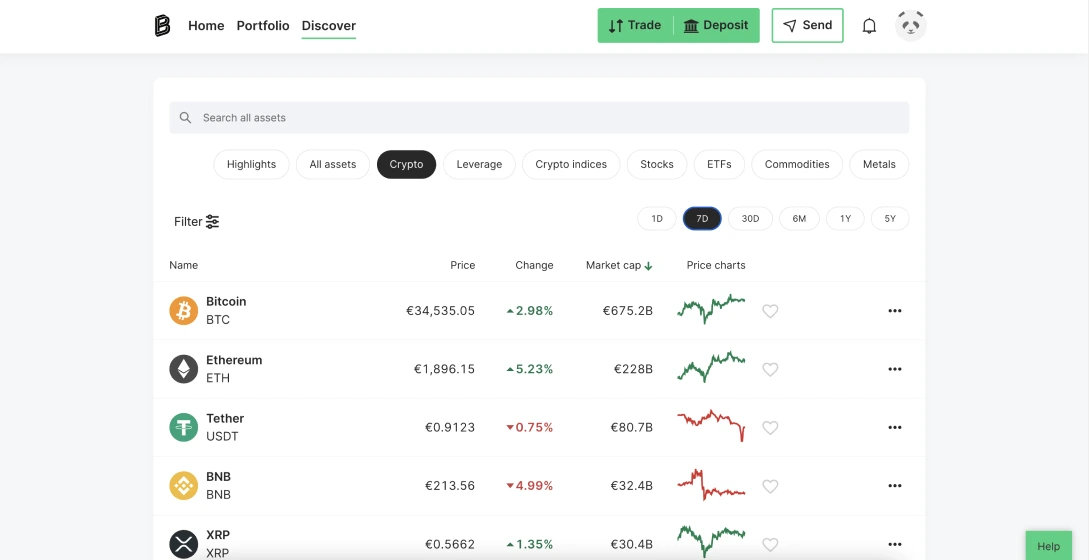Go to the Home tab
This screenshot has height=560, width=1089.
tap(206, 26)
